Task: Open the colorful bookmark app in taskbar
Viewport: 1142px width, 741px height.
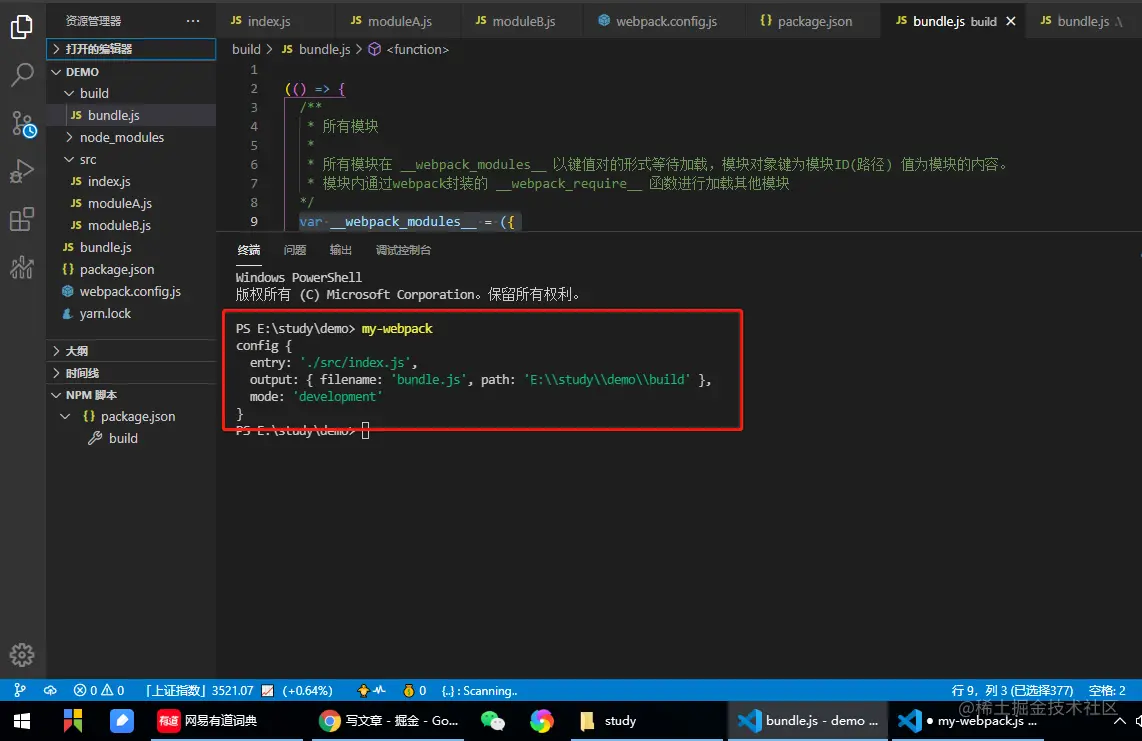Action: tap(73, 721)
